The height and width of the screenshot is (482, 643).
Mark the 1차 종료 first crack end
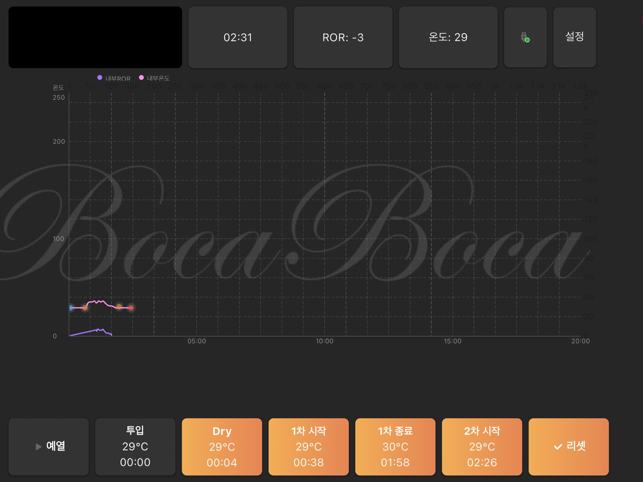click(395, 446)
